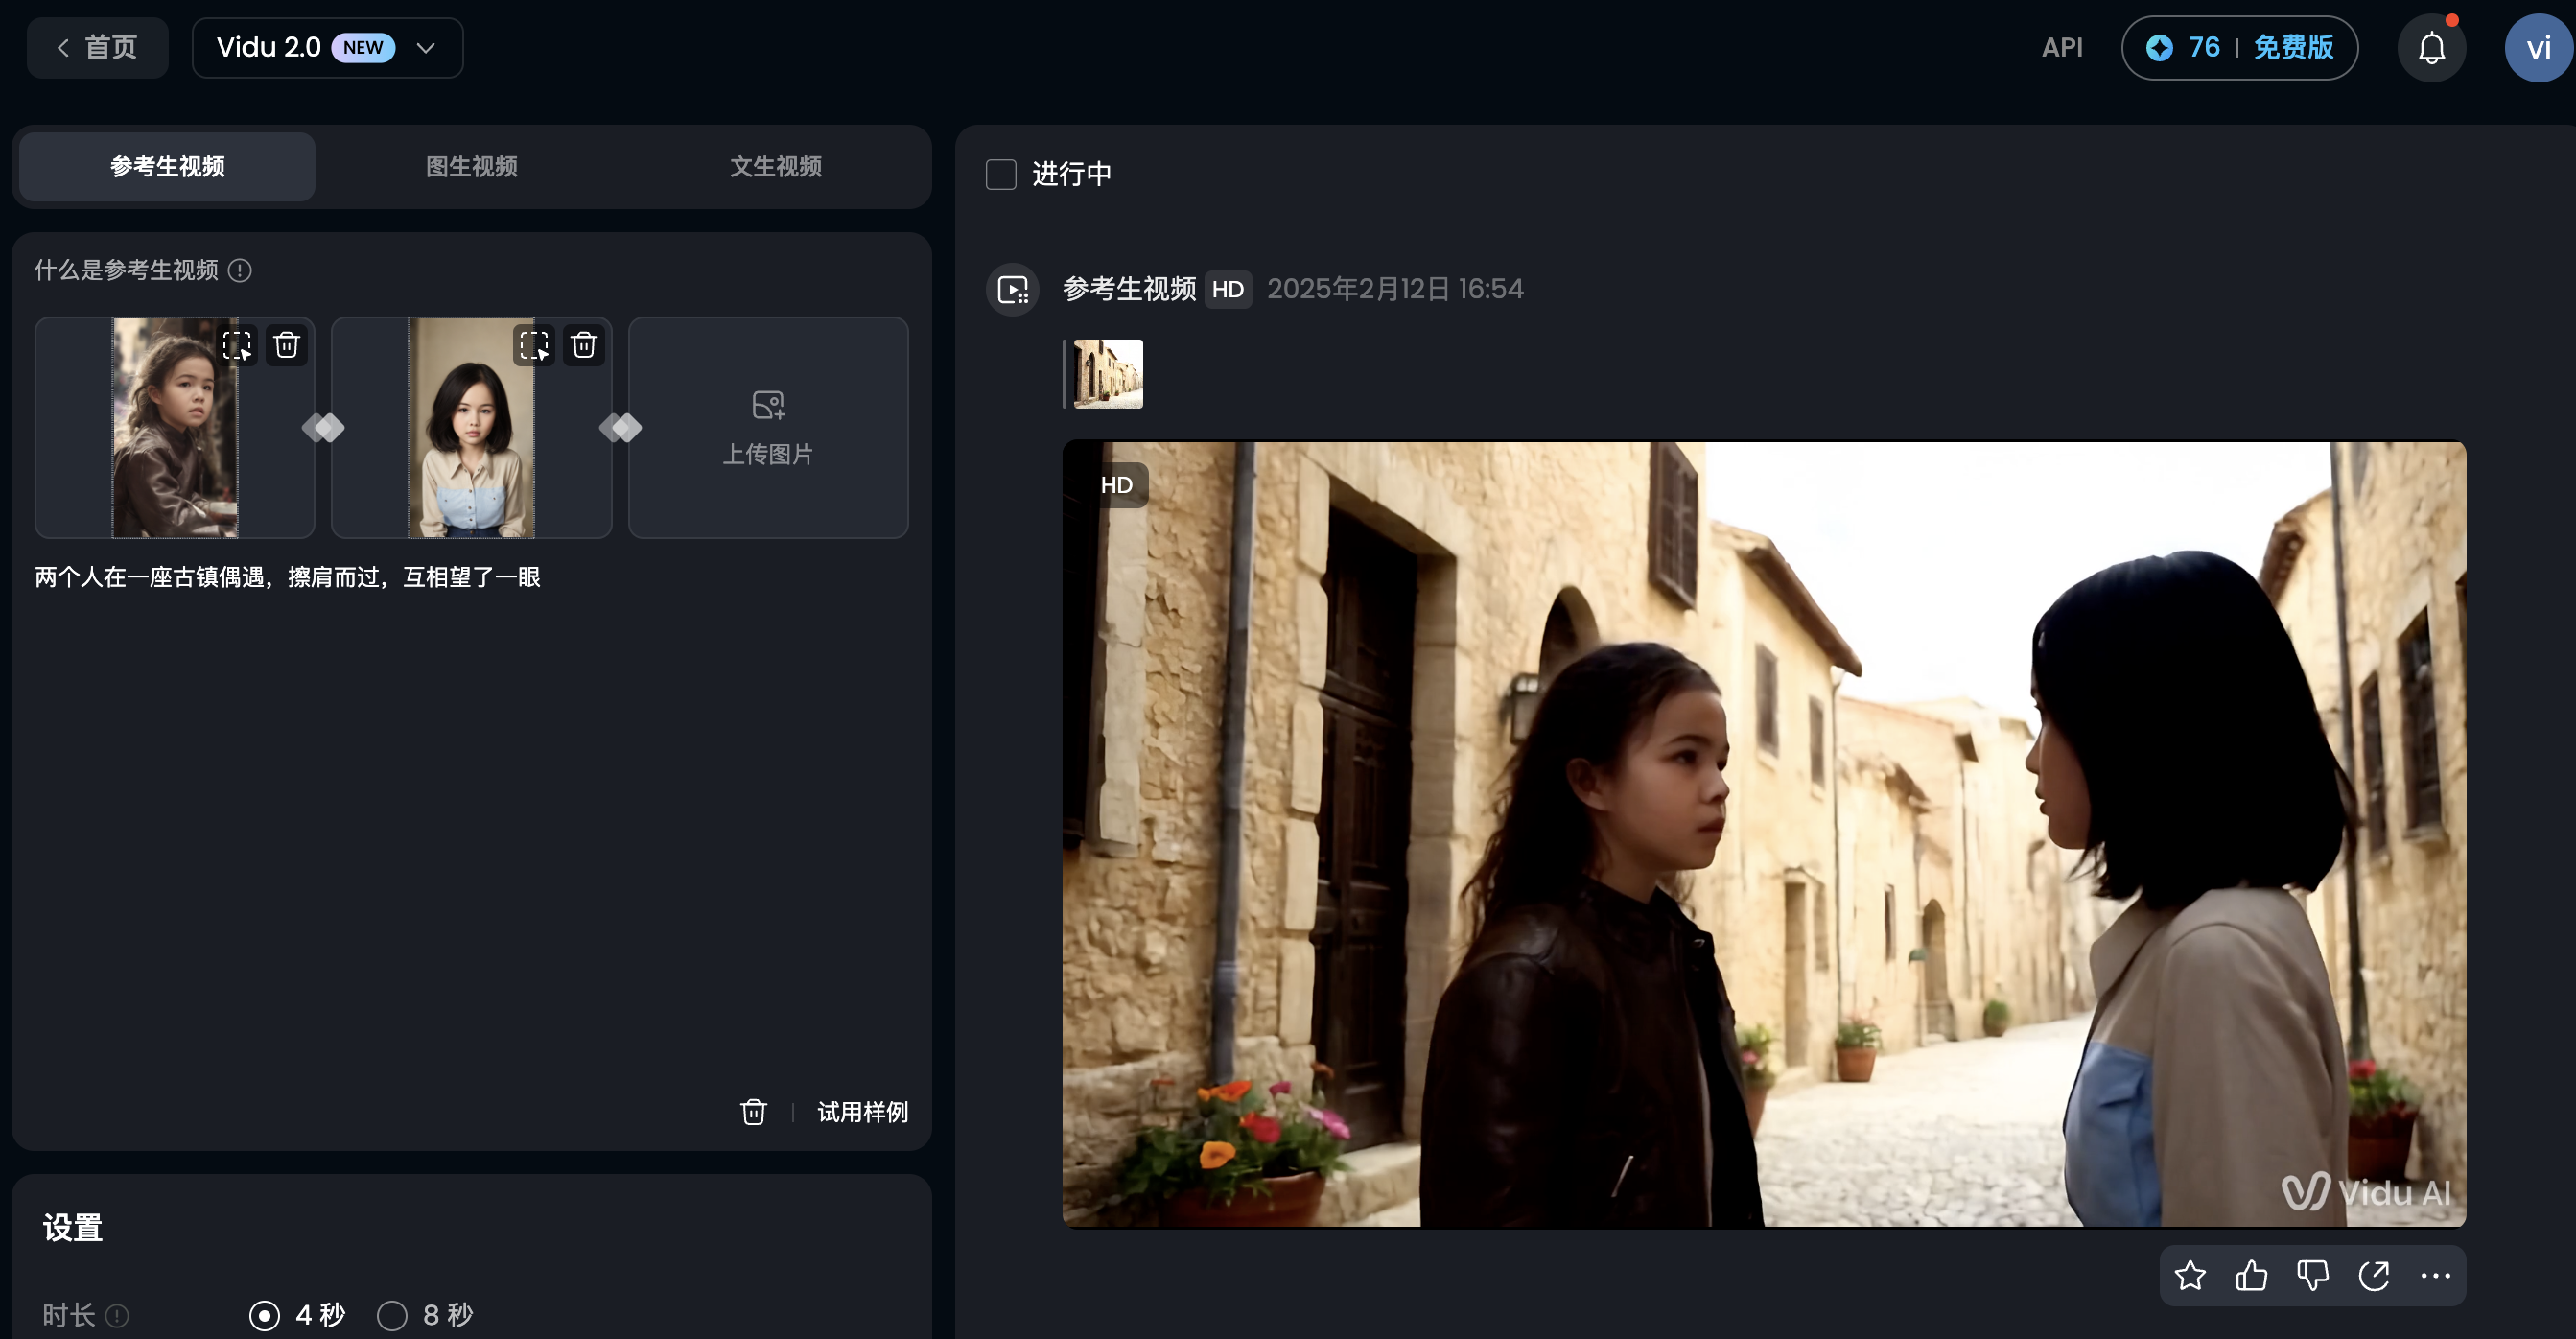2576x1339 pixels.
Task: Clear the prompt with the trash icon
Action: [753, 1112]
